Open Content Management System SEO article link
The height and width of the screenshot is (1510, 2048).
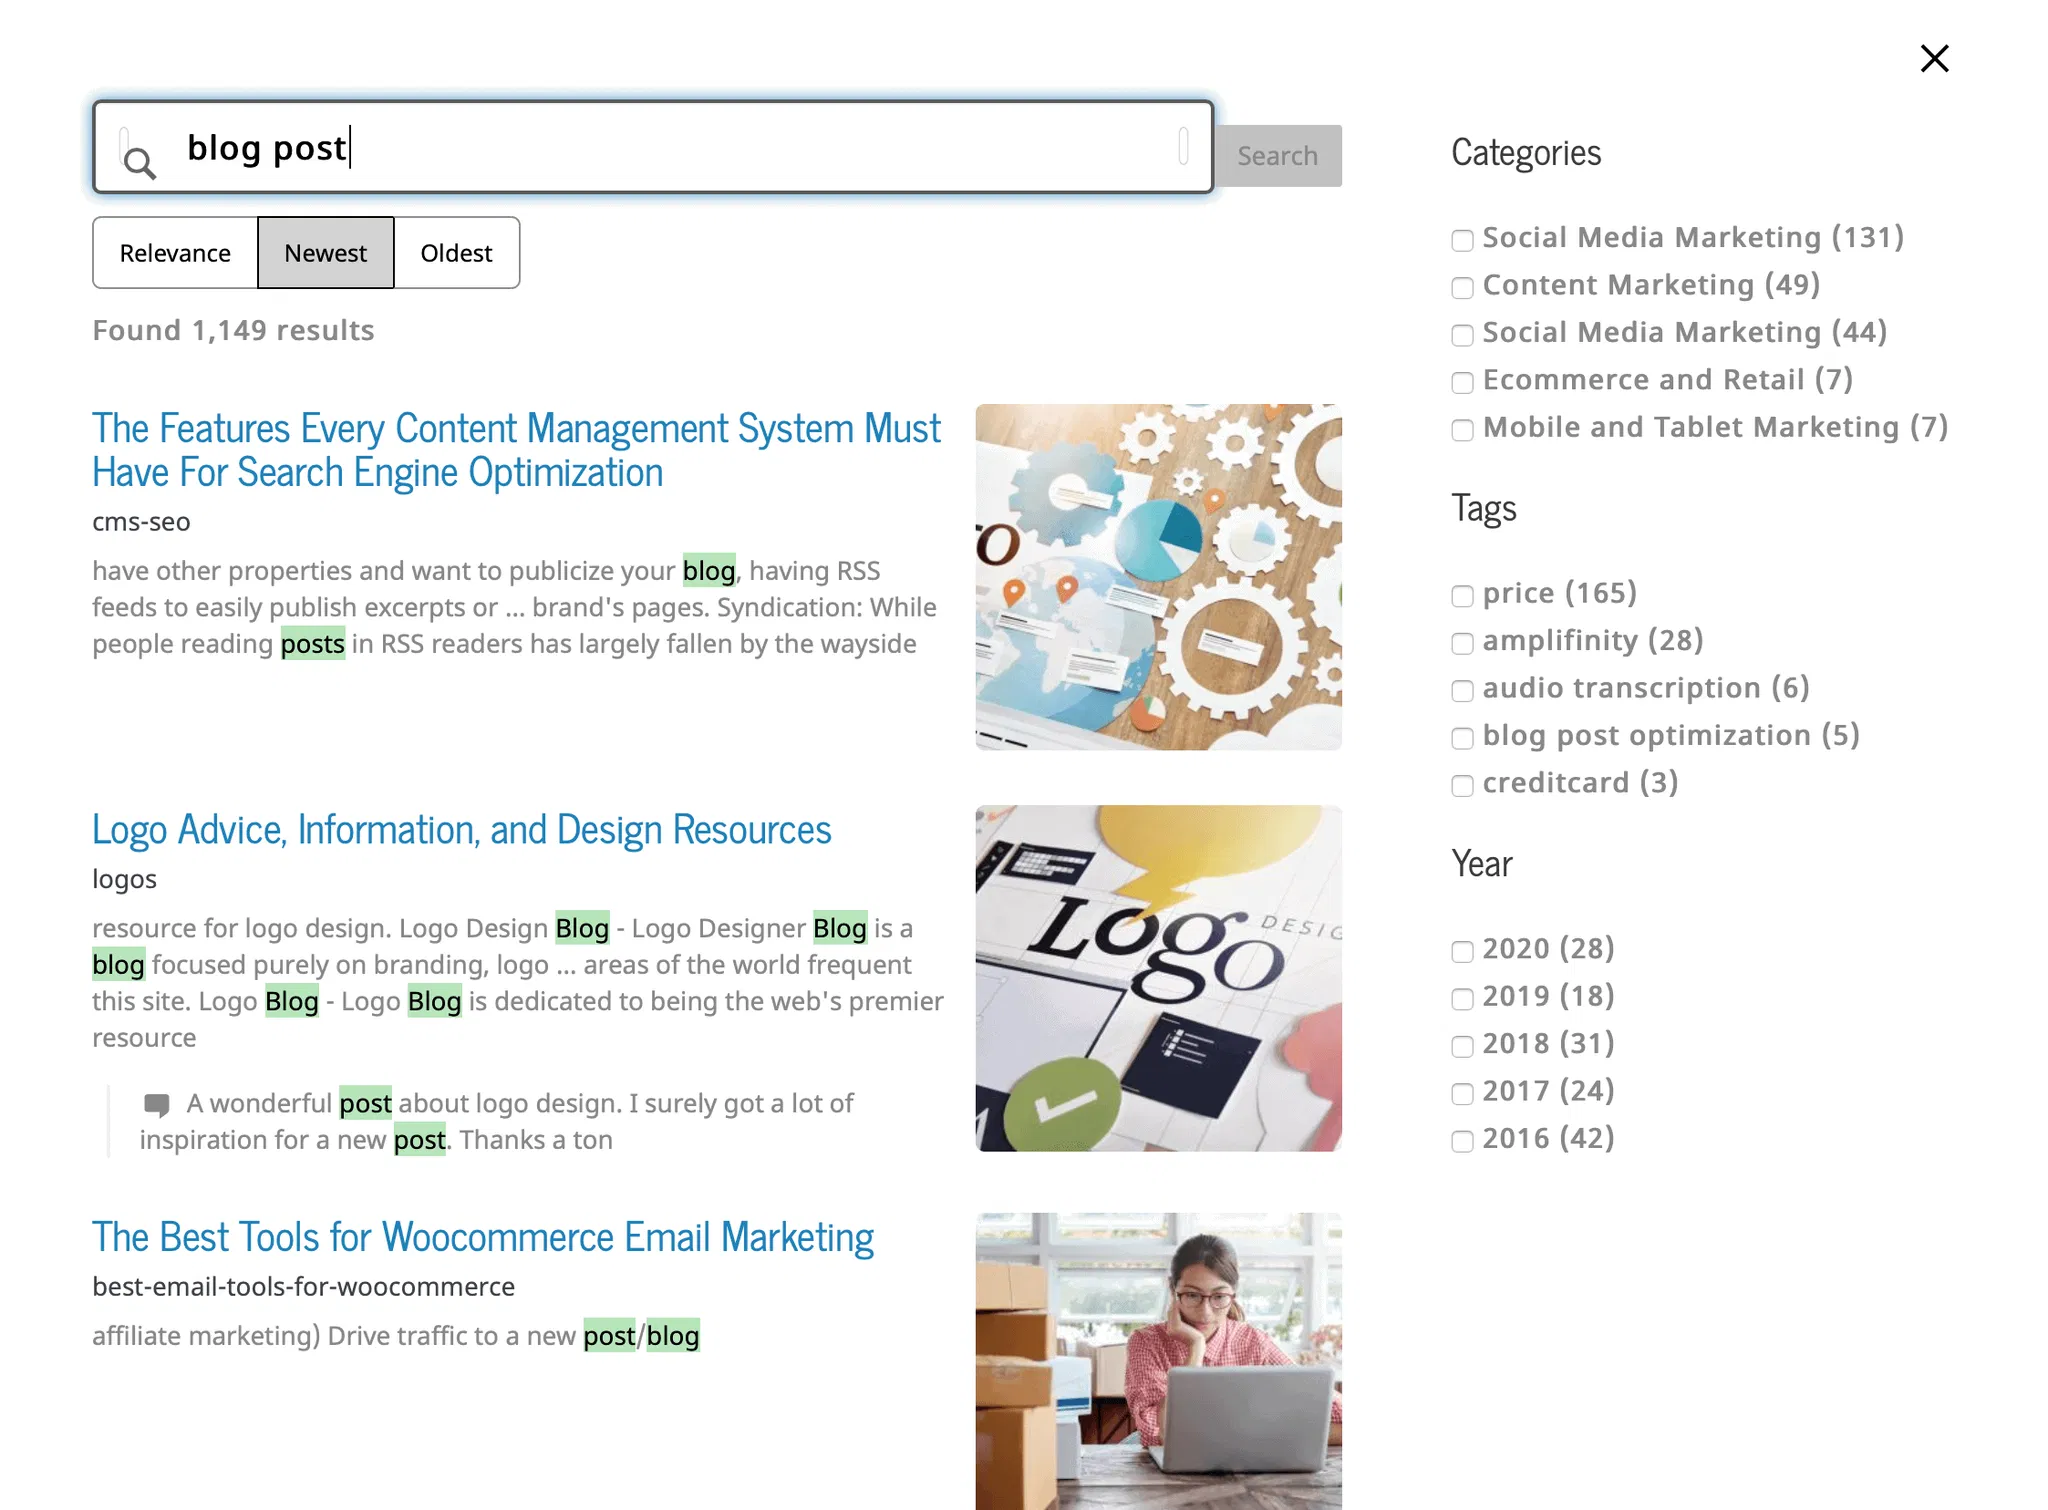point(516,450)
